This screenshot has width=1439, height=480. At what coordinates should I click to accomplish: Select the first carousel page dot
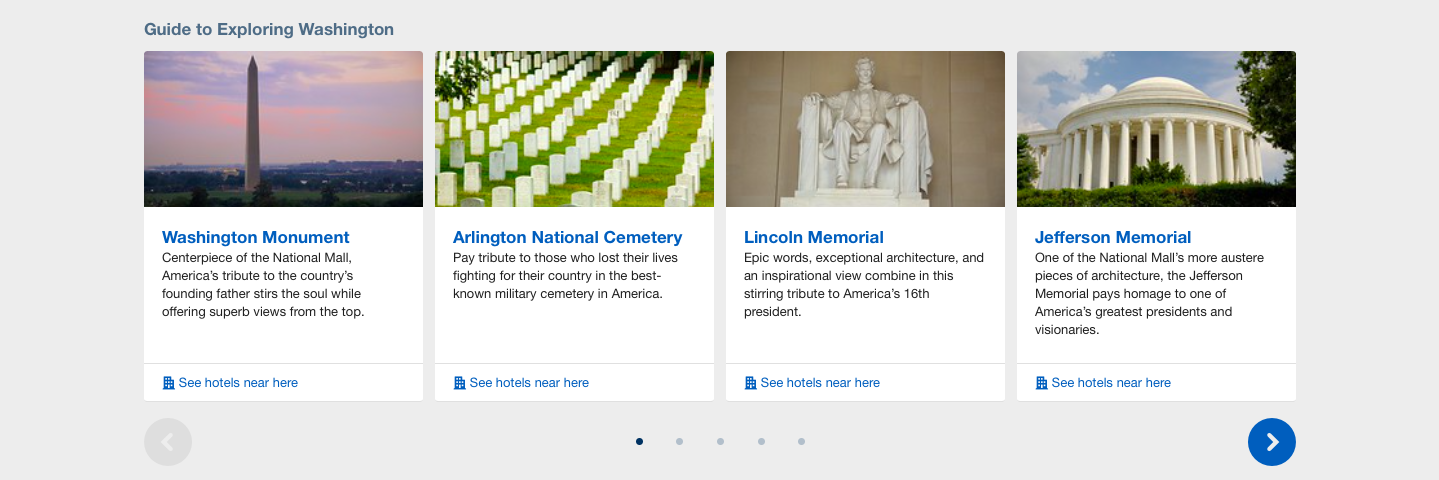tap(639, 441)
